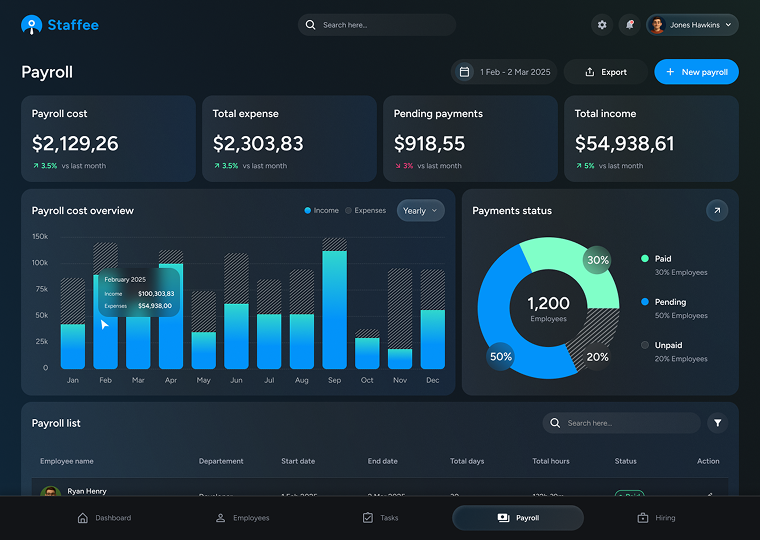
Task: Click the magnifier icon in Payroll list search
Action: 555,423
